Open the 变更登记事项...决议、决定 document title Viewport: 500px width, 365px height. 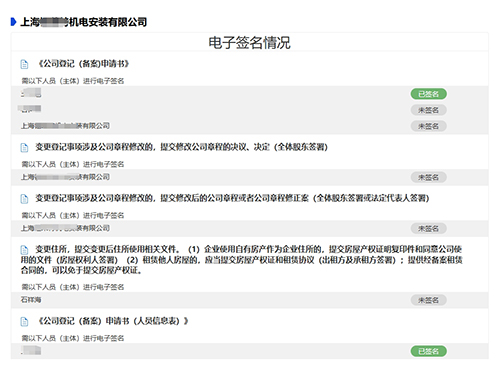pyautogui.click(x=182, y=147)
